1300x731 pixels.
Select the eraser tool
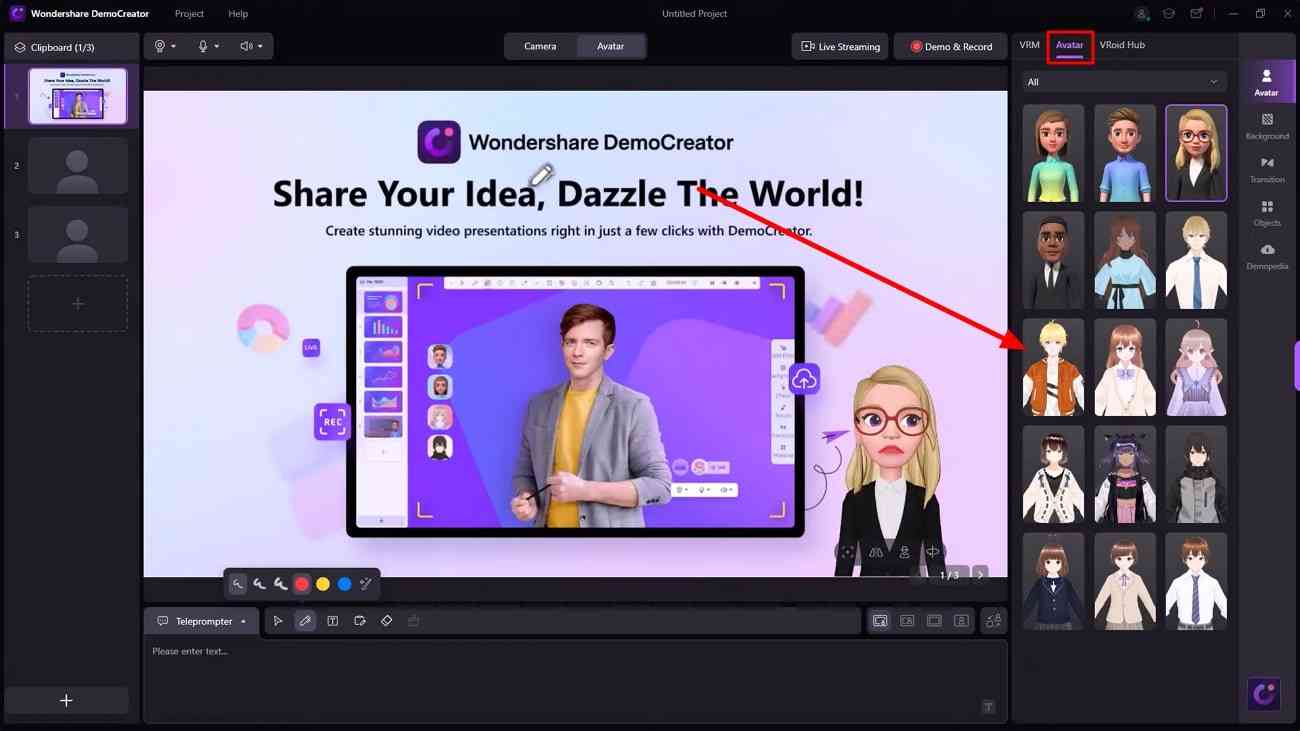(386, 621)
